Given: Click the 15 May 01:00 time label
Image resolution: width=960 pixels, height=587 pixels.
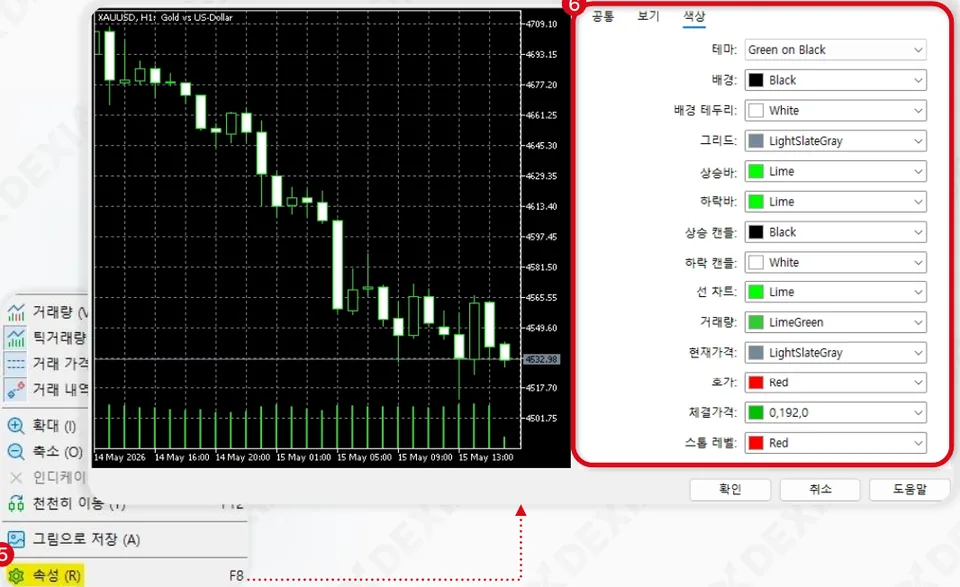Looking at the screenshot, I should click(304, 457).
